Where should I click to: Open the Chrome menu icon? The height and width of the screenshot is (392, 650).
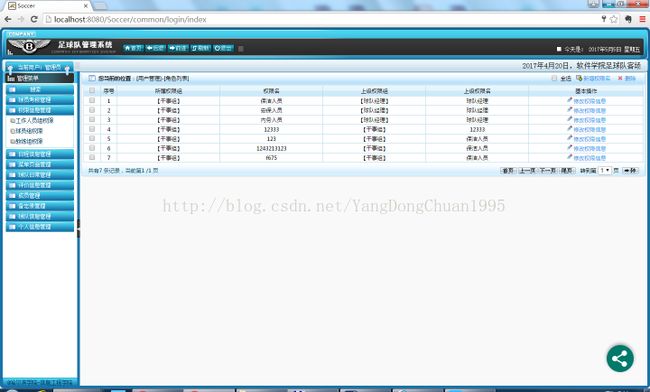tap(642, 19)
